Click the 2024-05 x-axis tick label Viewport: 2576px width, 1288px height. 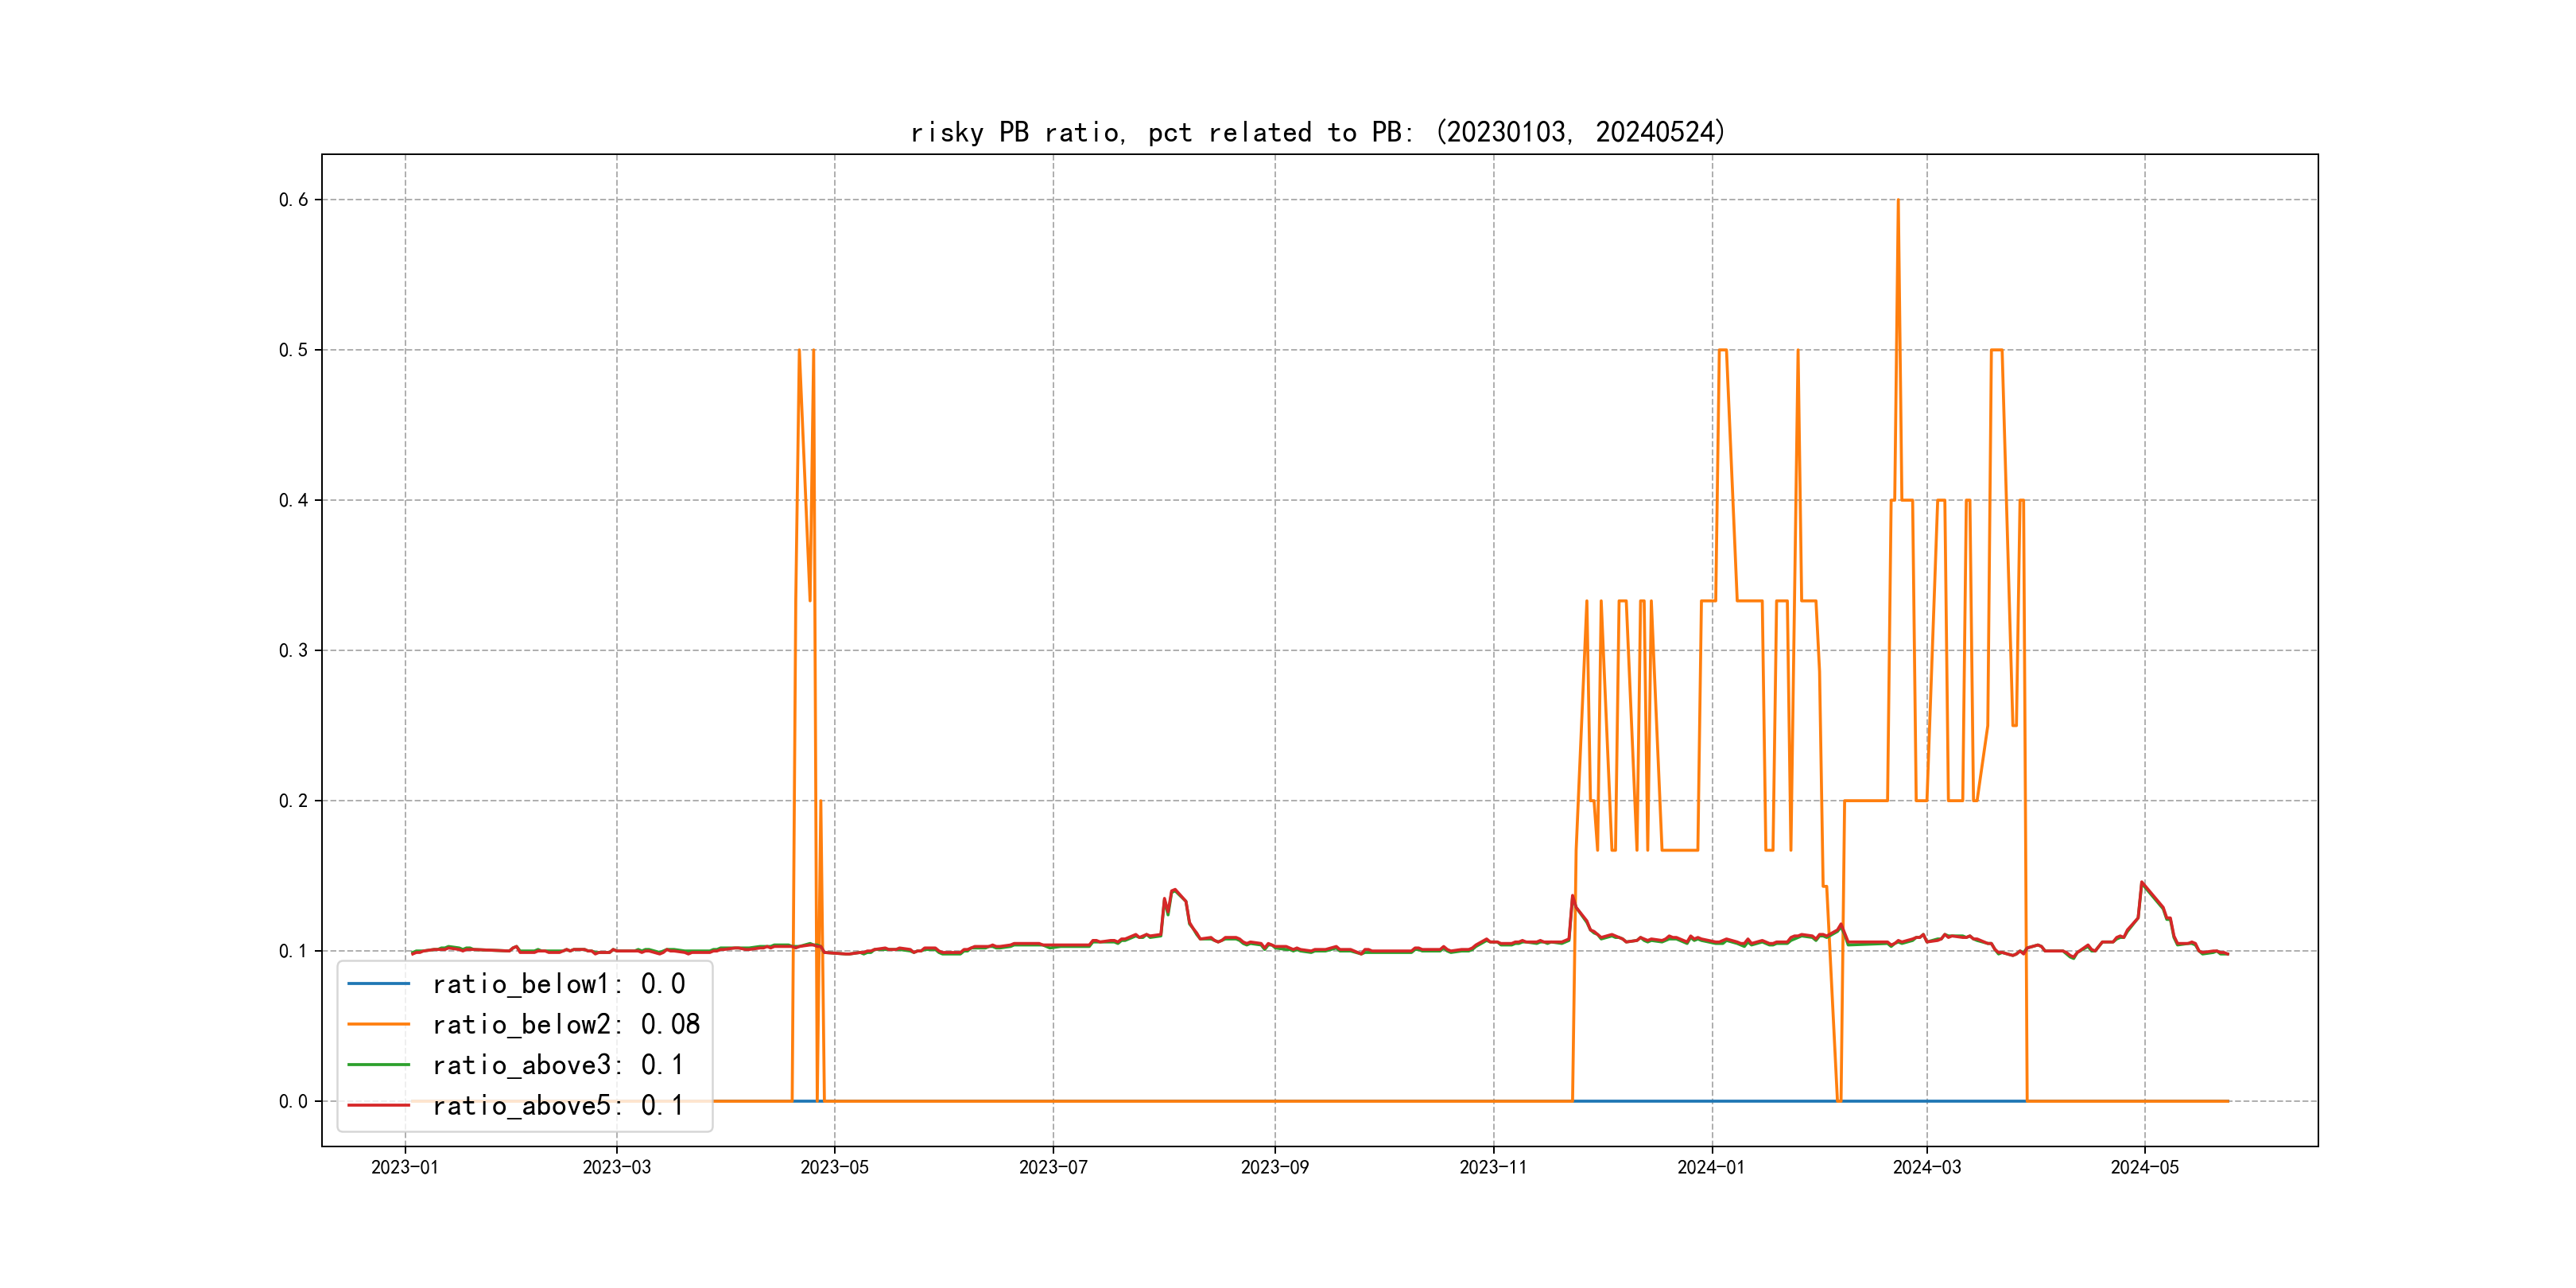(x=2144, y=1167)
